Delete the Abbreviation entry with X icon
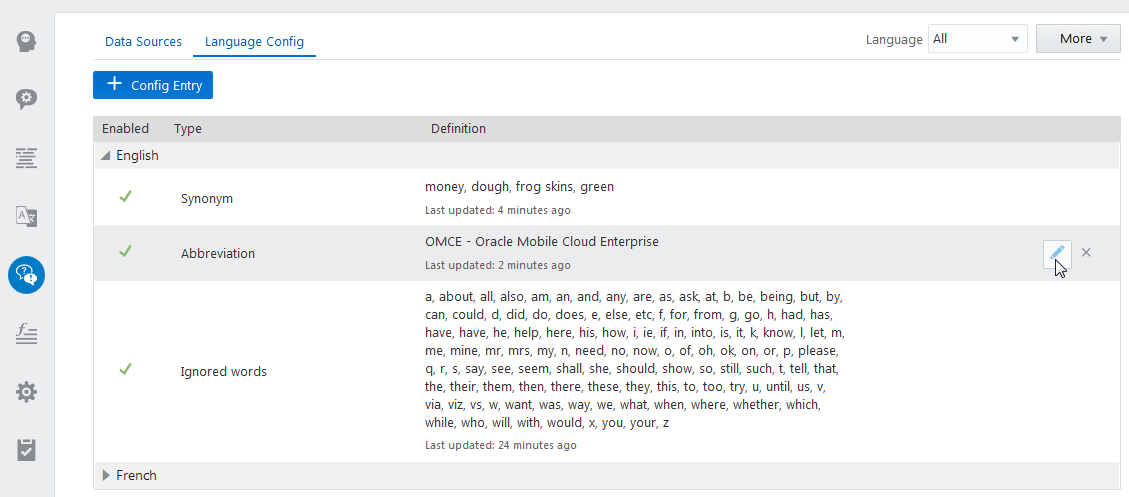The width and height of the screenshot is (1129, 497). pos(1086,253)
